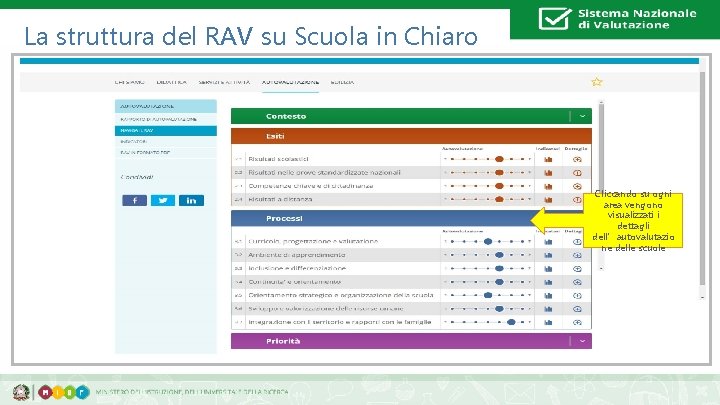This screenshot has height=405, width=720.
Task: Mark the school as favorite with star
Action: click(596, 82)
